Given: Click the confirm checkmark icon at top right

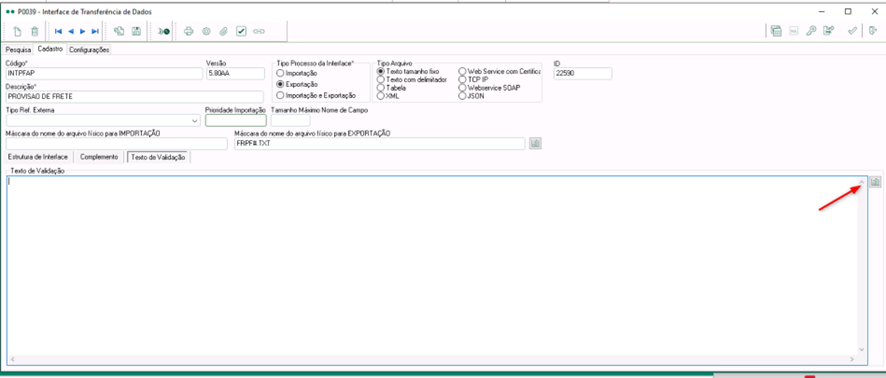Looking at the screenshot, I should [852, 32].
